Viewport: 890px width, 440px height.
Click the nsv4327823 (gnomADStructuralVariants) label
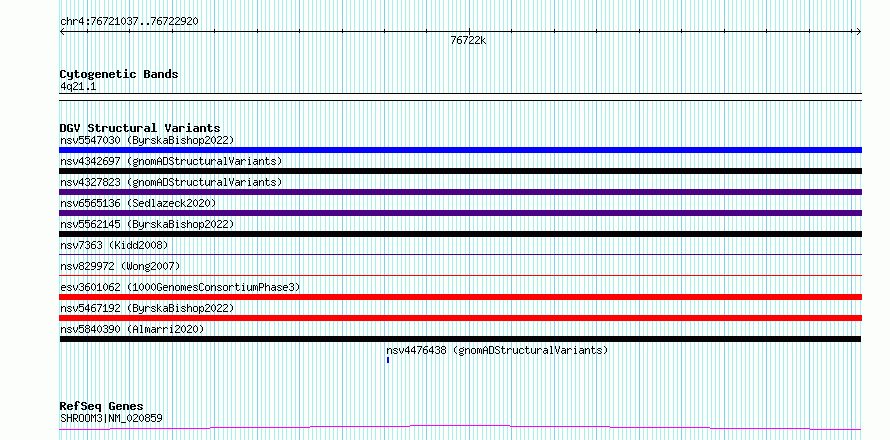(x=171, y=182)
